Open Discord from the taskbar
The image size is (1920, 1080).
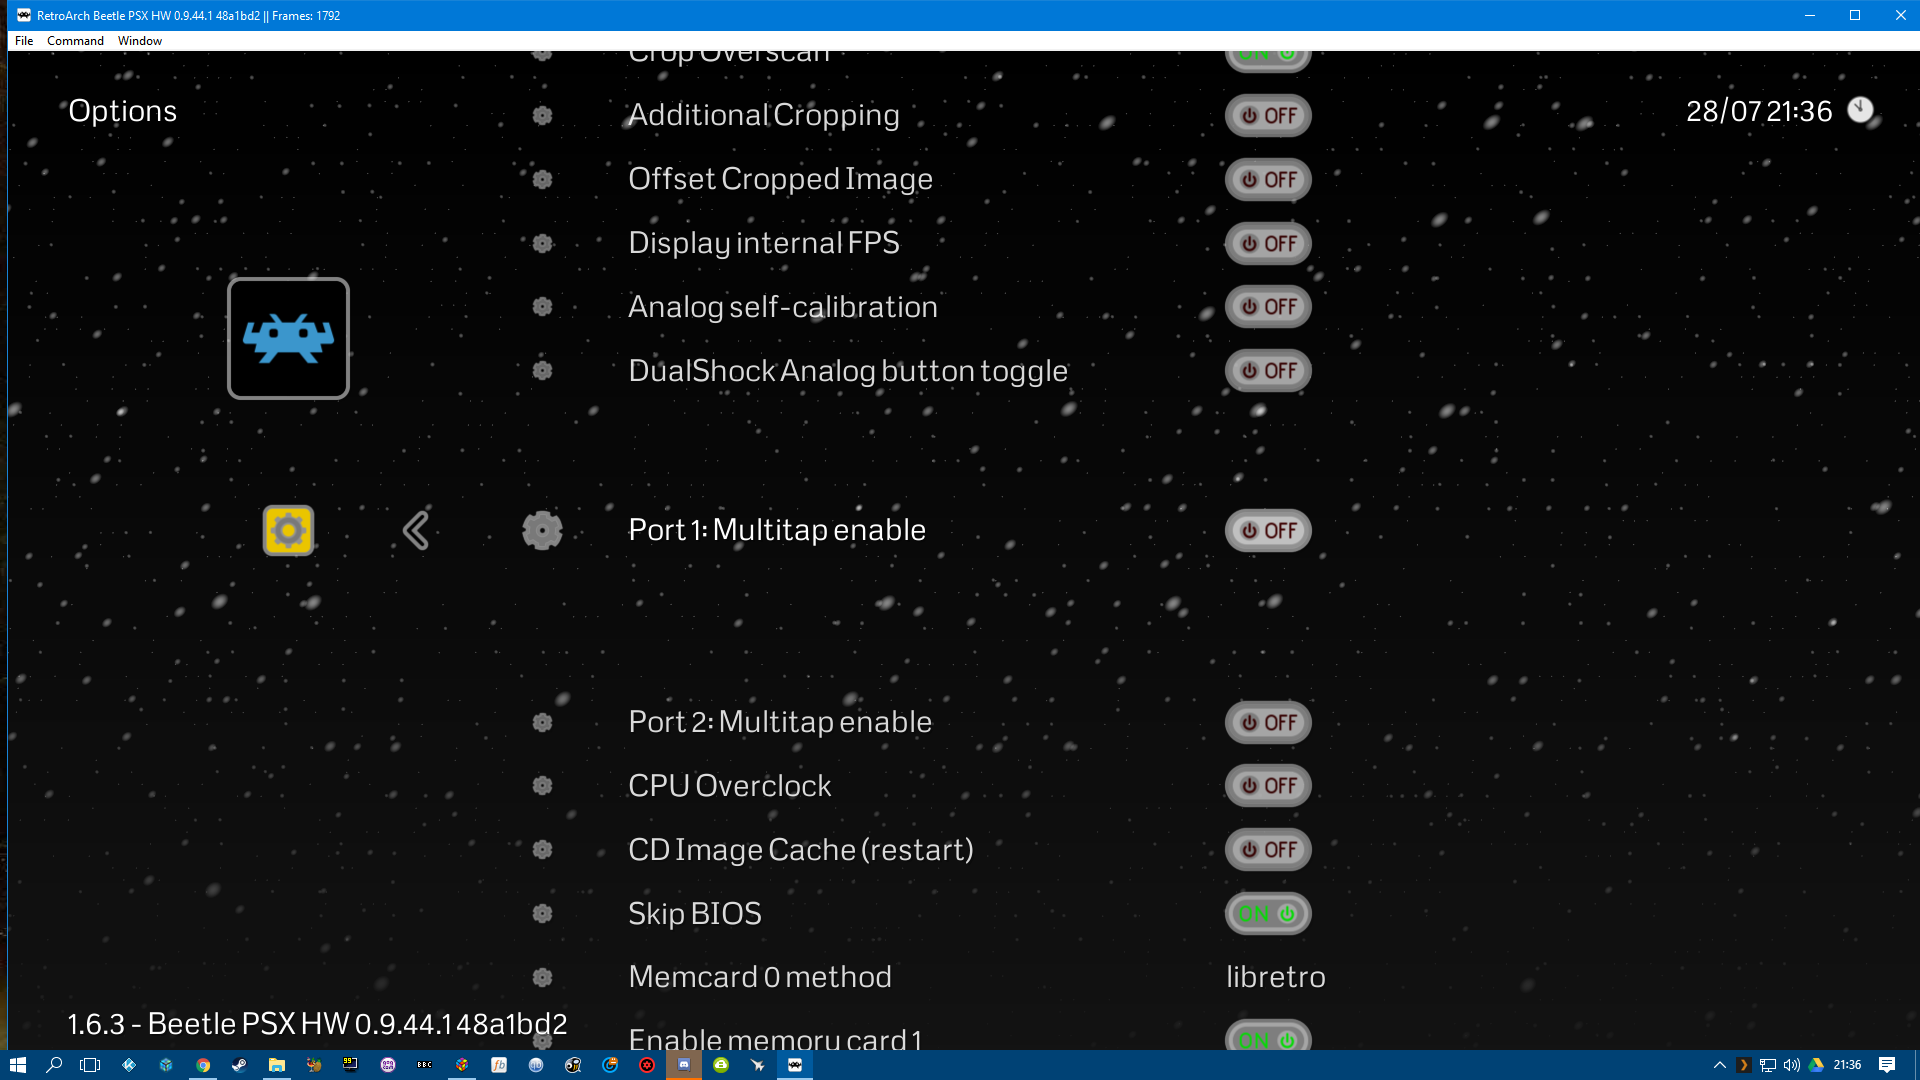coord(684,1065)
